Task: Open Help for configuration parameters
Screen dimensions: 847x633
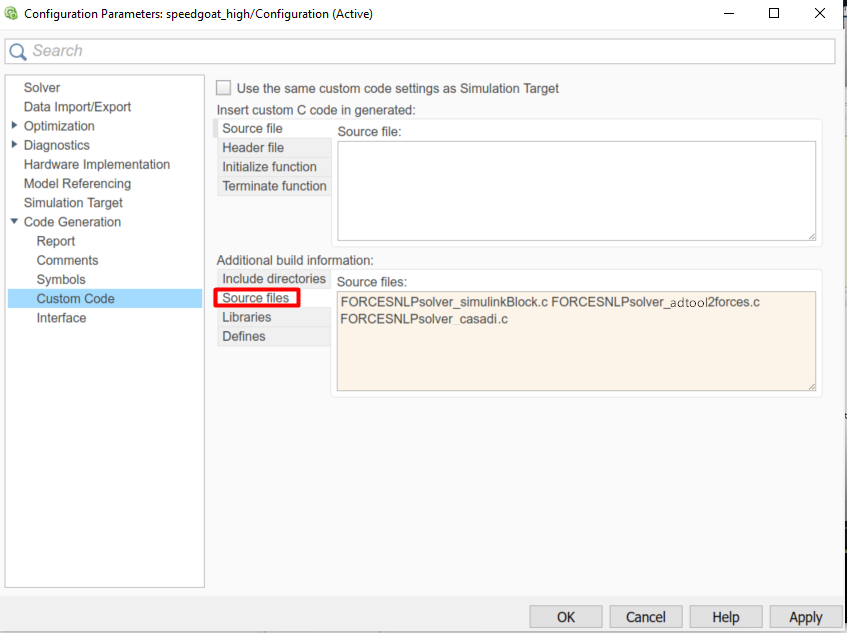Action: coord(727,617)
